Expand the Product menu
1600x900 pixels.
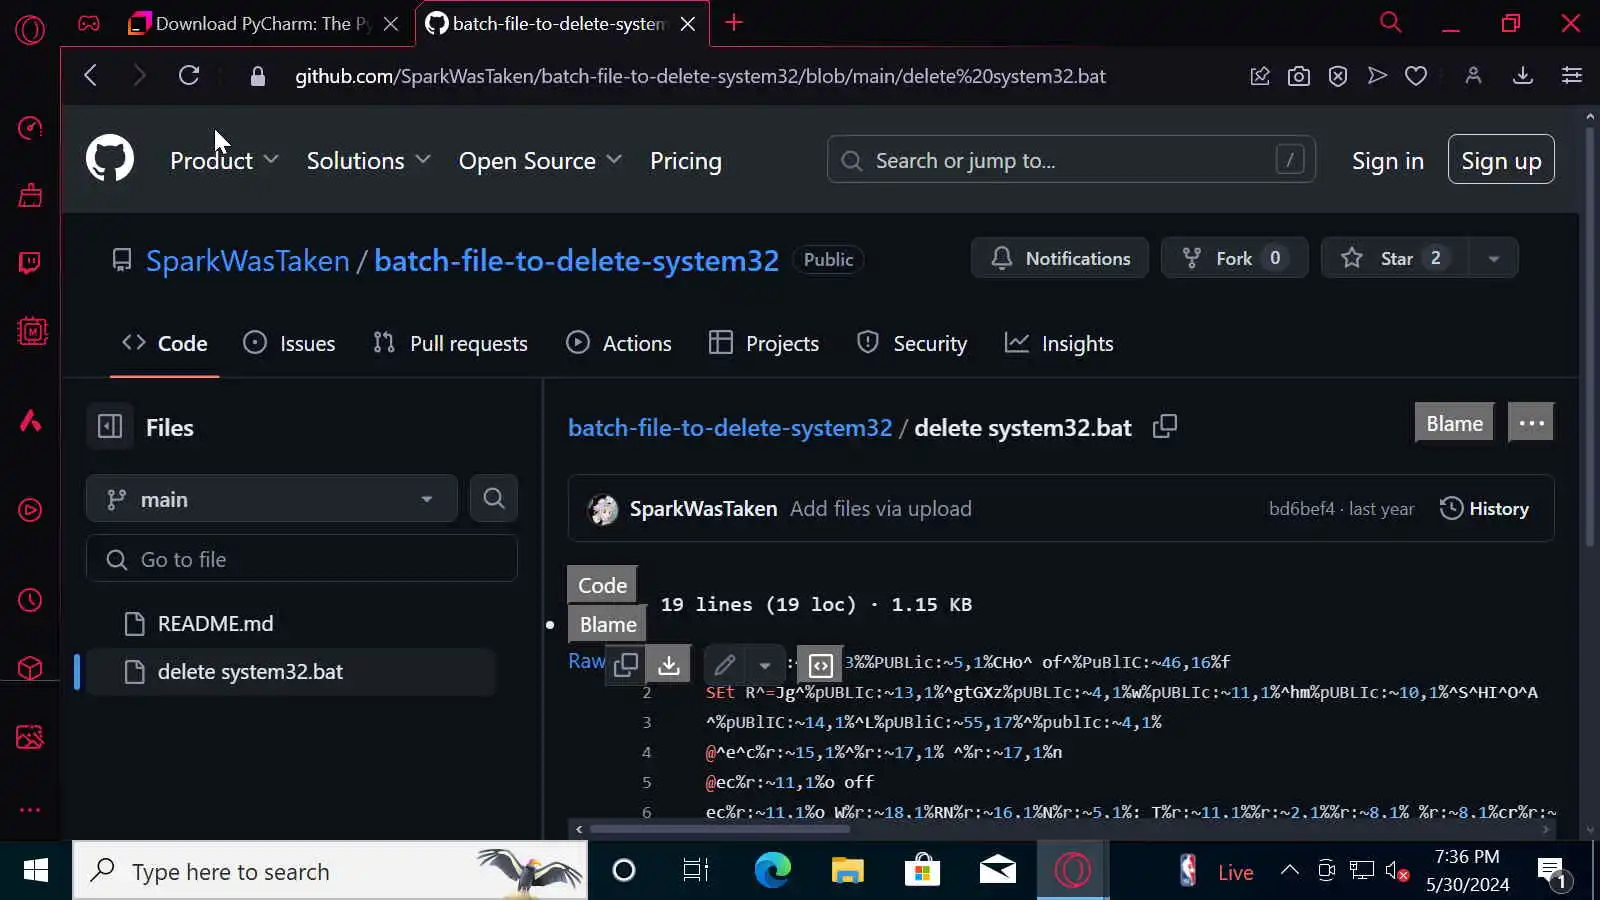coord(224,161)
